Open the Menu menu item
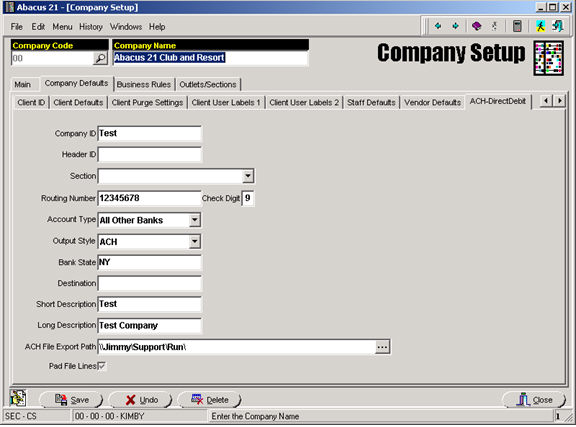The image size is (576, 427). (x=62, y=27)
